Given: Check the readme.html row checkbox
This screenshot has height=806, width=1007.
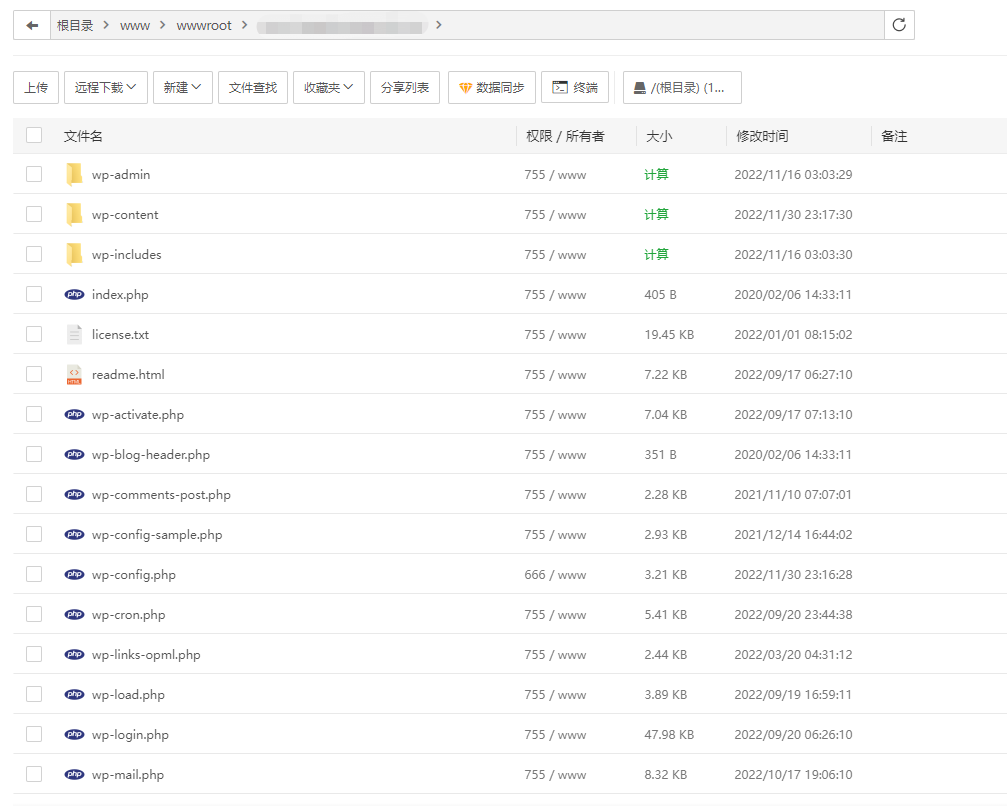Looking at the screenshot, I should pos(34,374).
